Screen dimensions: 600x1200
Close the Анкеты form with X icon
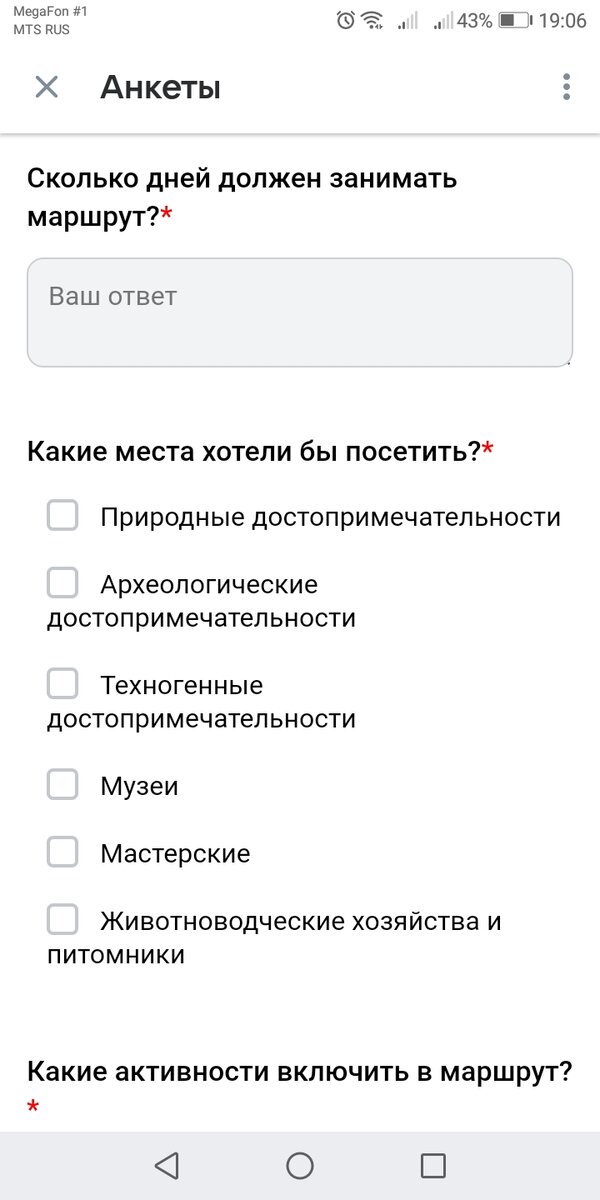tap(46, 87)
